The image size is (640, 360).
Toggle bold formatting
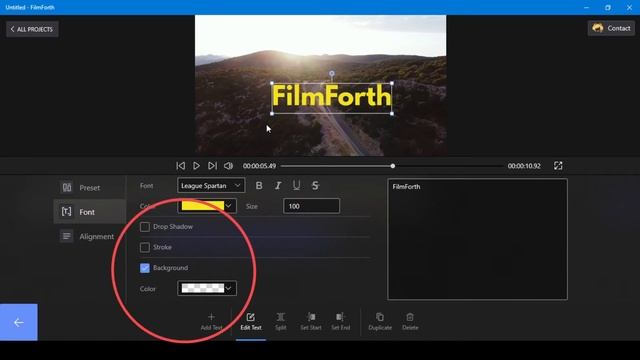[x=259, y=186]
